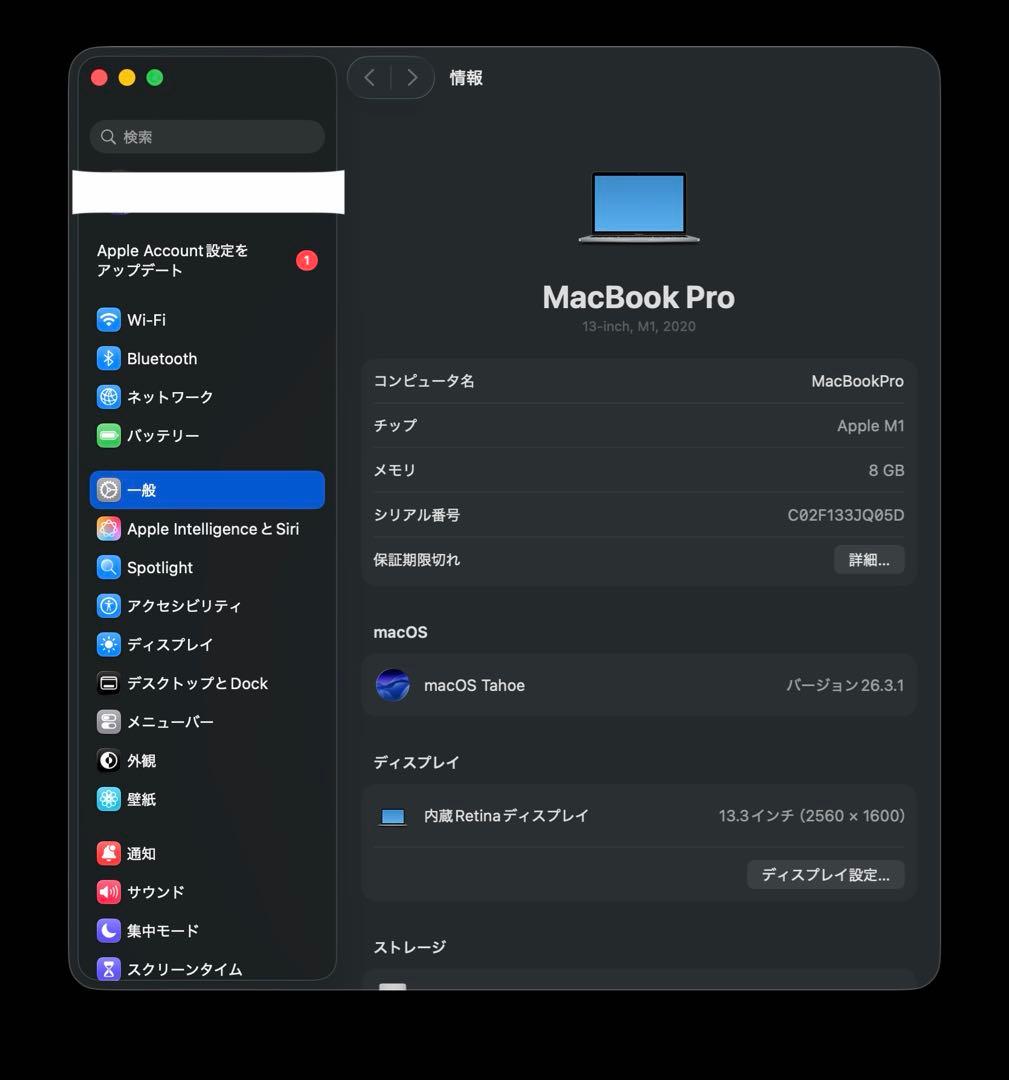This screenshot has height=1080, width=1009.
Task: Open デスクトップとDock settings
Action: click(x=195, y=683)
